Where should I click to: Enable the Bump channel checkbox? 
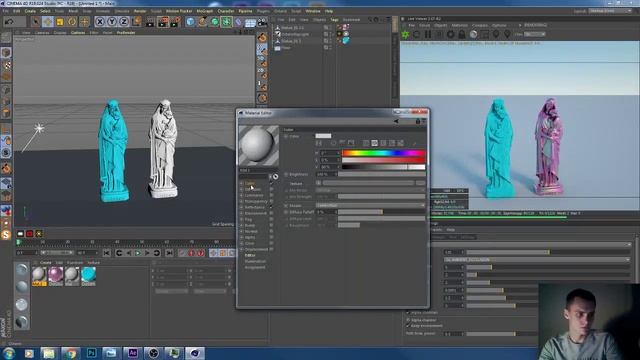click(x=271, y=225)
